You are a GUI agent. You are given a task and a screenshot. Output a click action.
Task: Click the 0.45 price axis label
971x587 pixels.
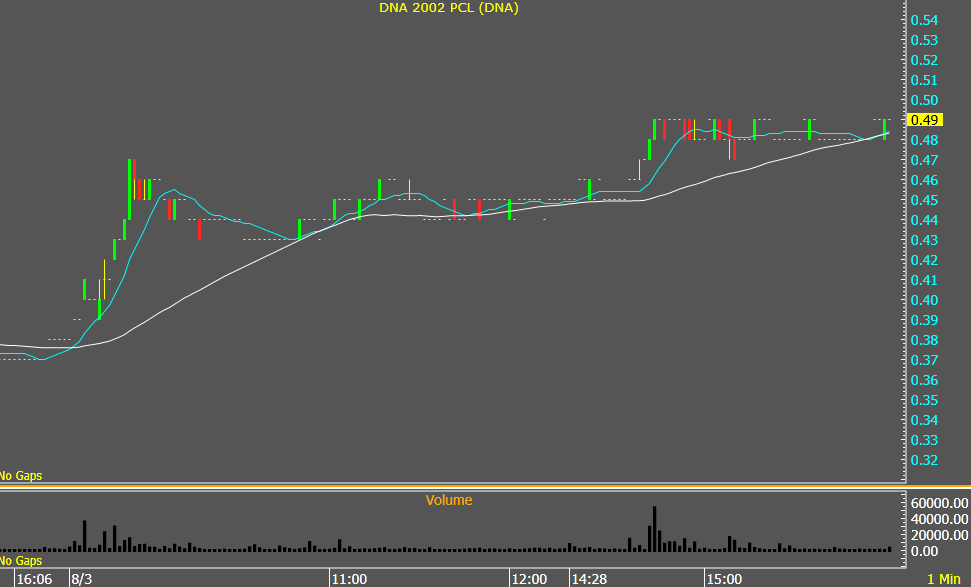(x=925, y=200)
